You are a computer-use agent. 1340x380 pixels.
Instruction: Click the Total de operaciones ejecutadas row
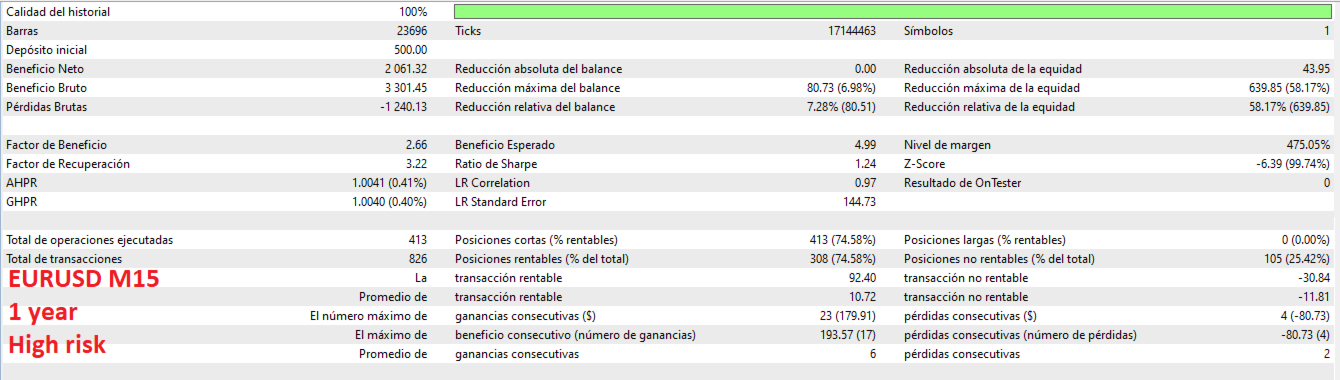(217, 240)
